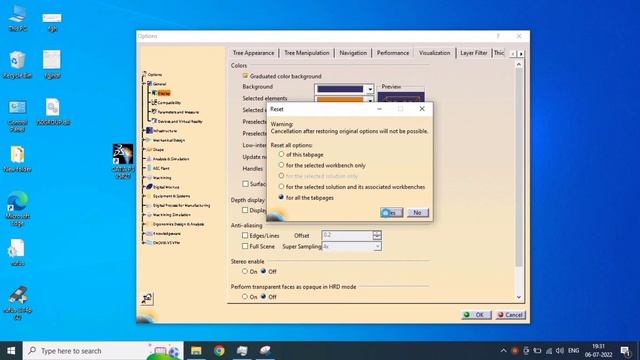
Task: Select 'for all the tabpages' radio button
Action: [x=281, y=197]
